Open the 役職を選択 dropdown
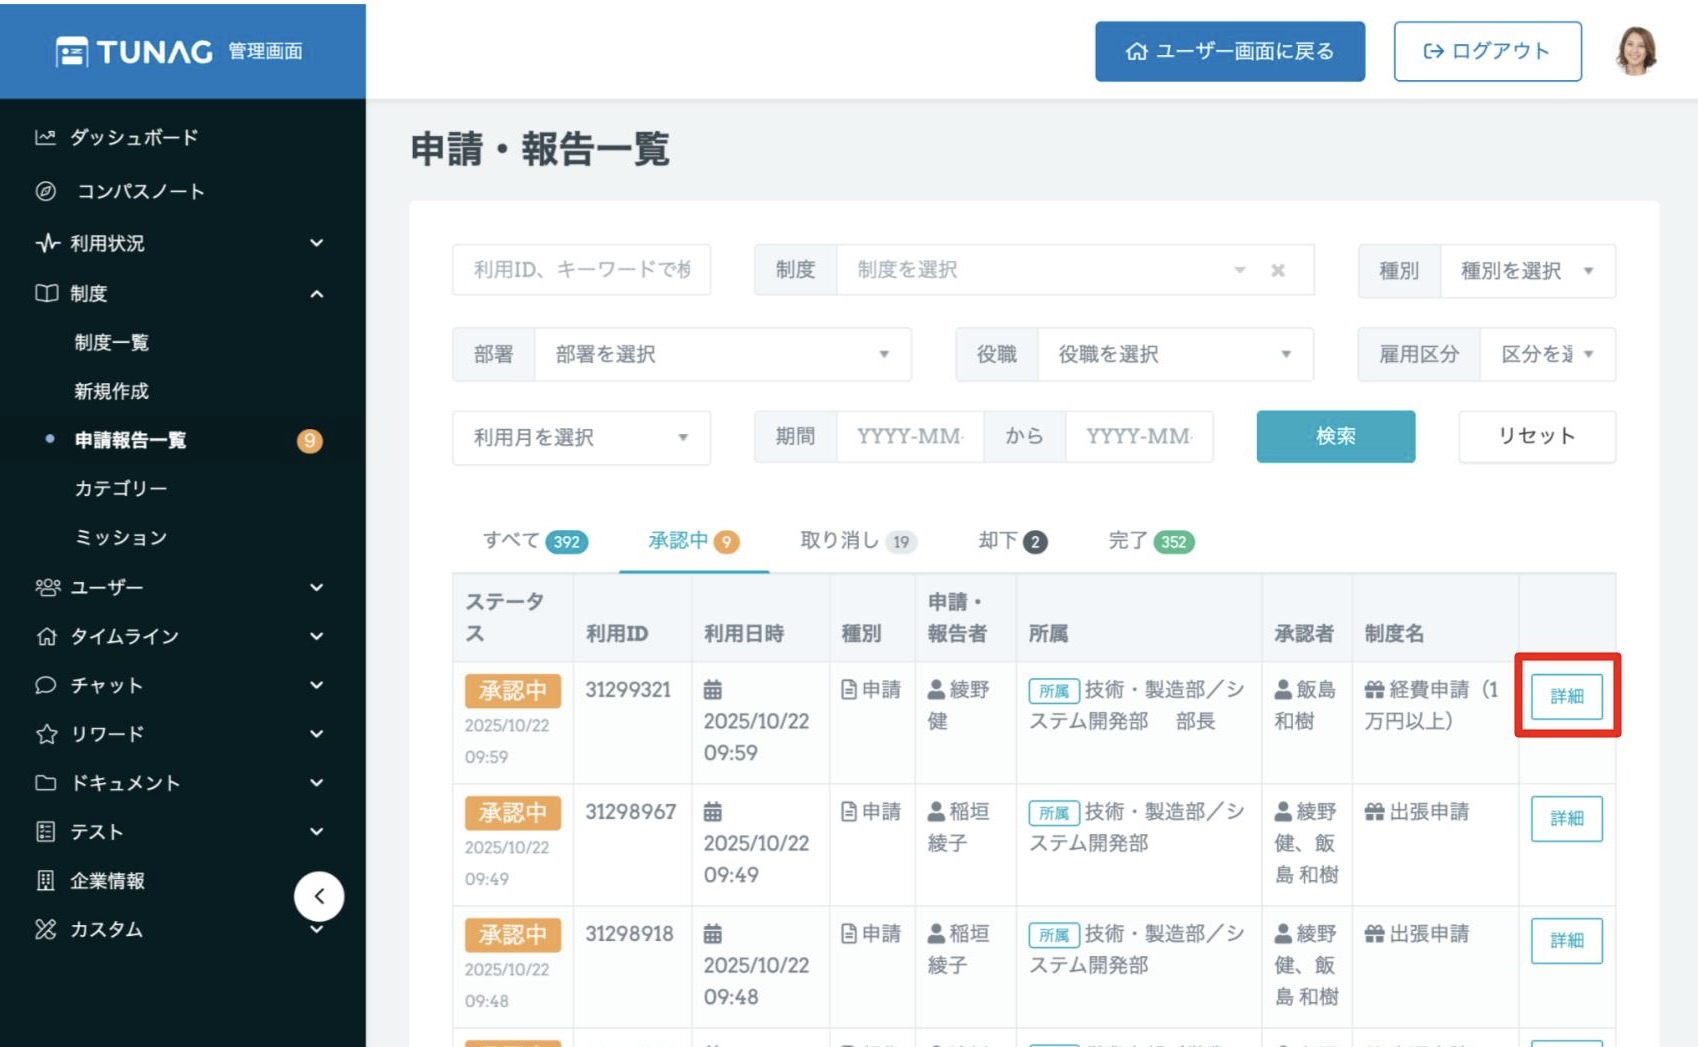The height and width of the screenshot is (1047, 1698). [1174, 354]
